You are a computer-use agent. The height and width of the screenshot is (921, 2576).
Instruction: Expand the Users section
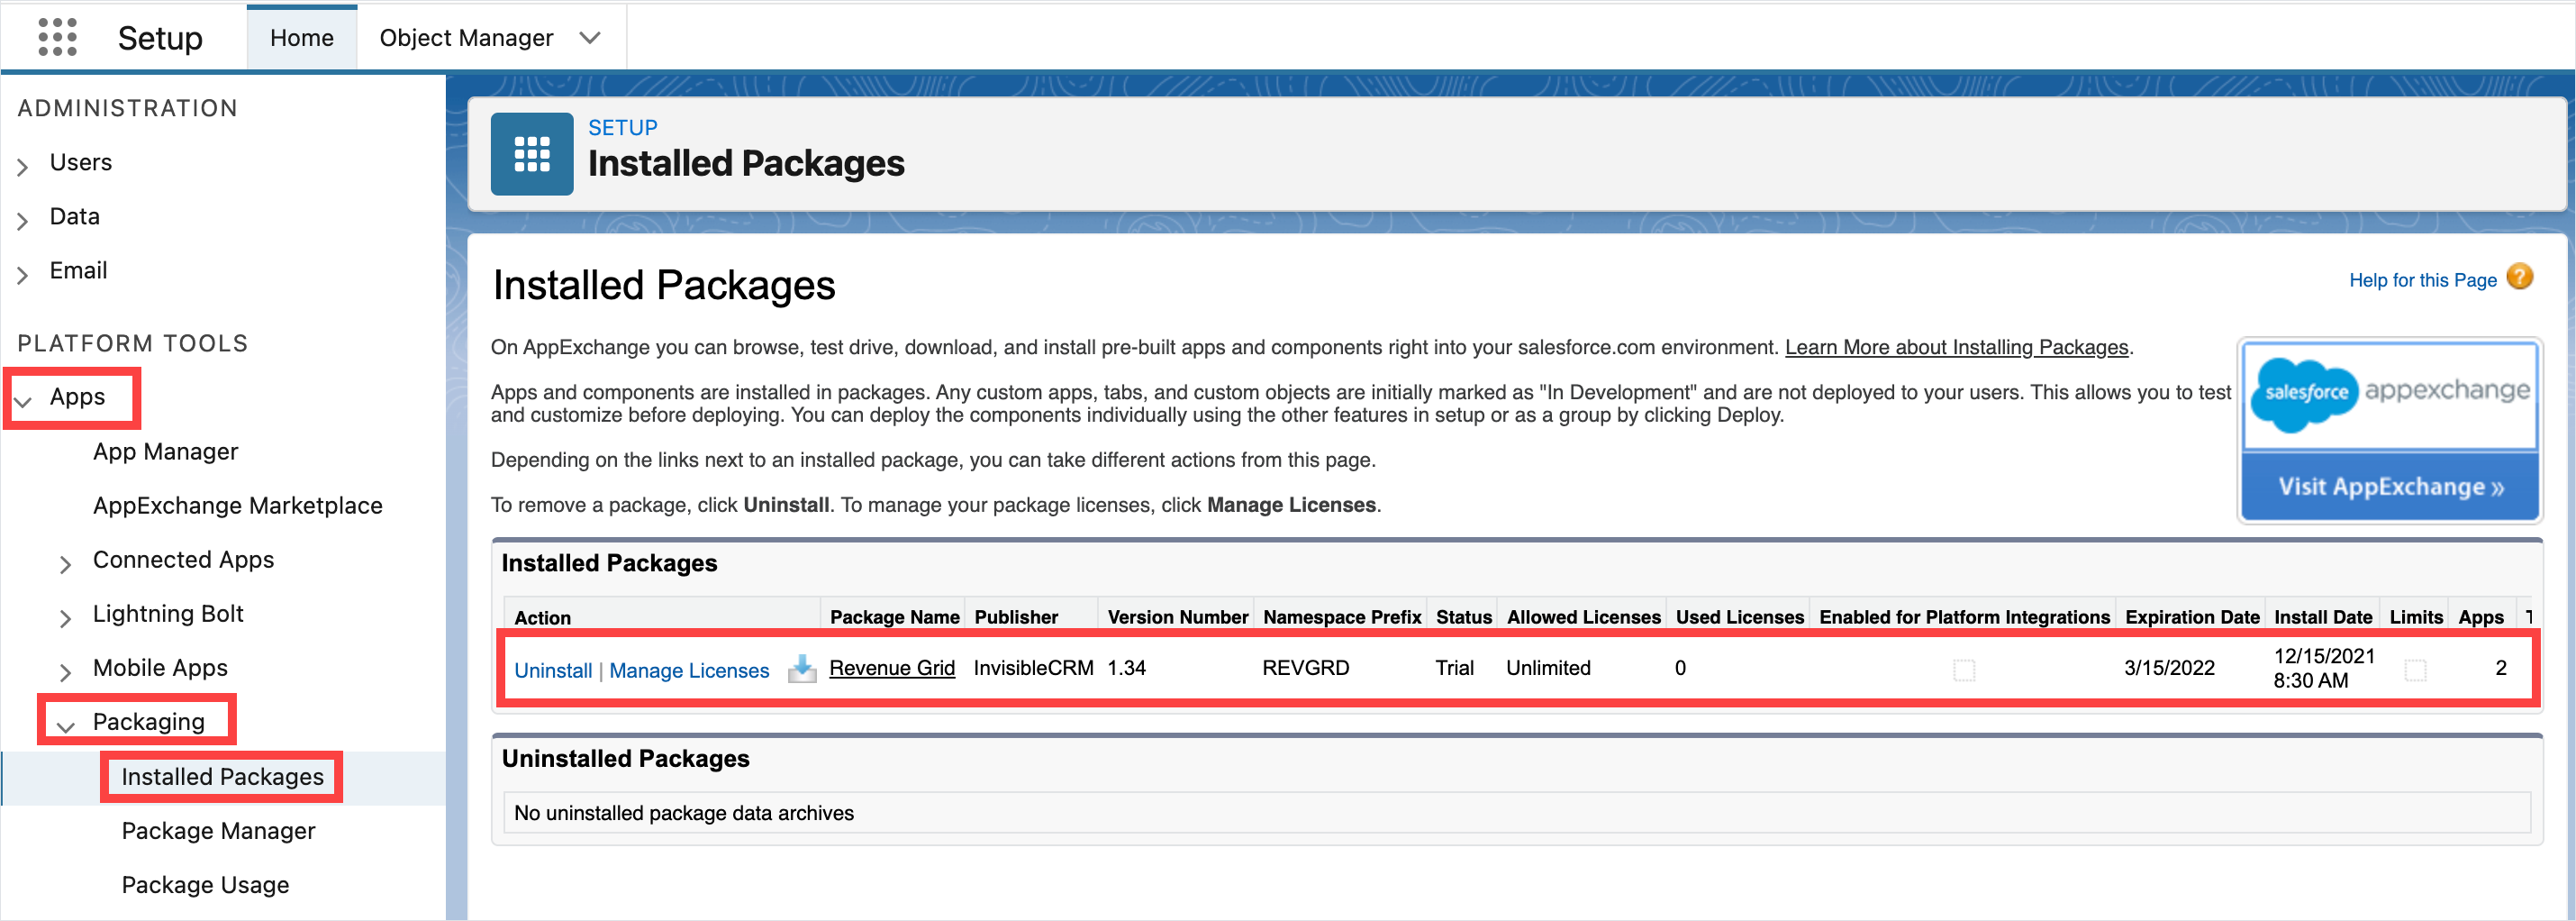point(23,166)
